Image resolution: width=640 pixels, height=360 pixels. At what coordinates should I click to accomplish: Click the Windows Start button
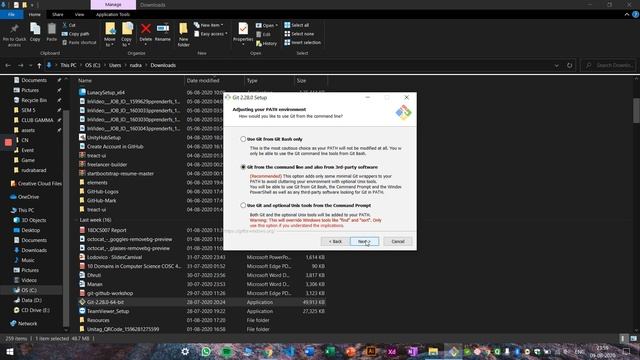(x=10, y=351)
